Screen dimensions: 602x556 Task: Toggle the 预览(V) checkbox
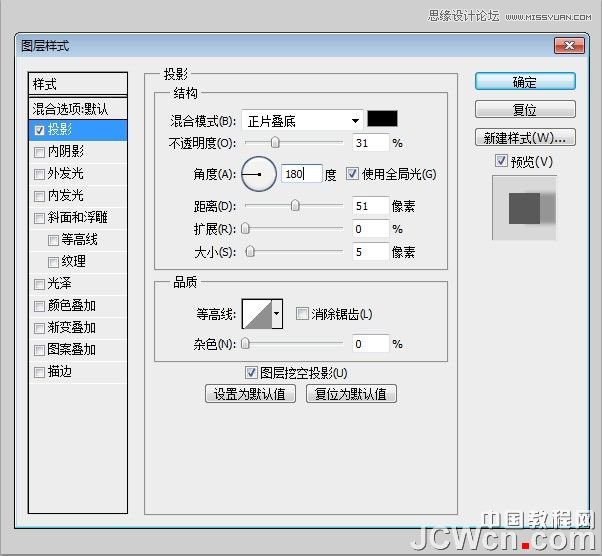click(501, 161)
